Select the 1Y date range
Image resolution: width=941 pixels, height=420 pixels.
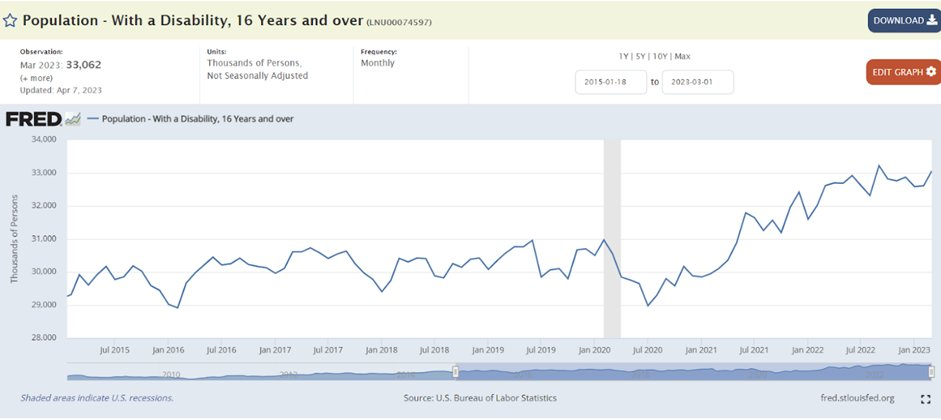point(624,56)
